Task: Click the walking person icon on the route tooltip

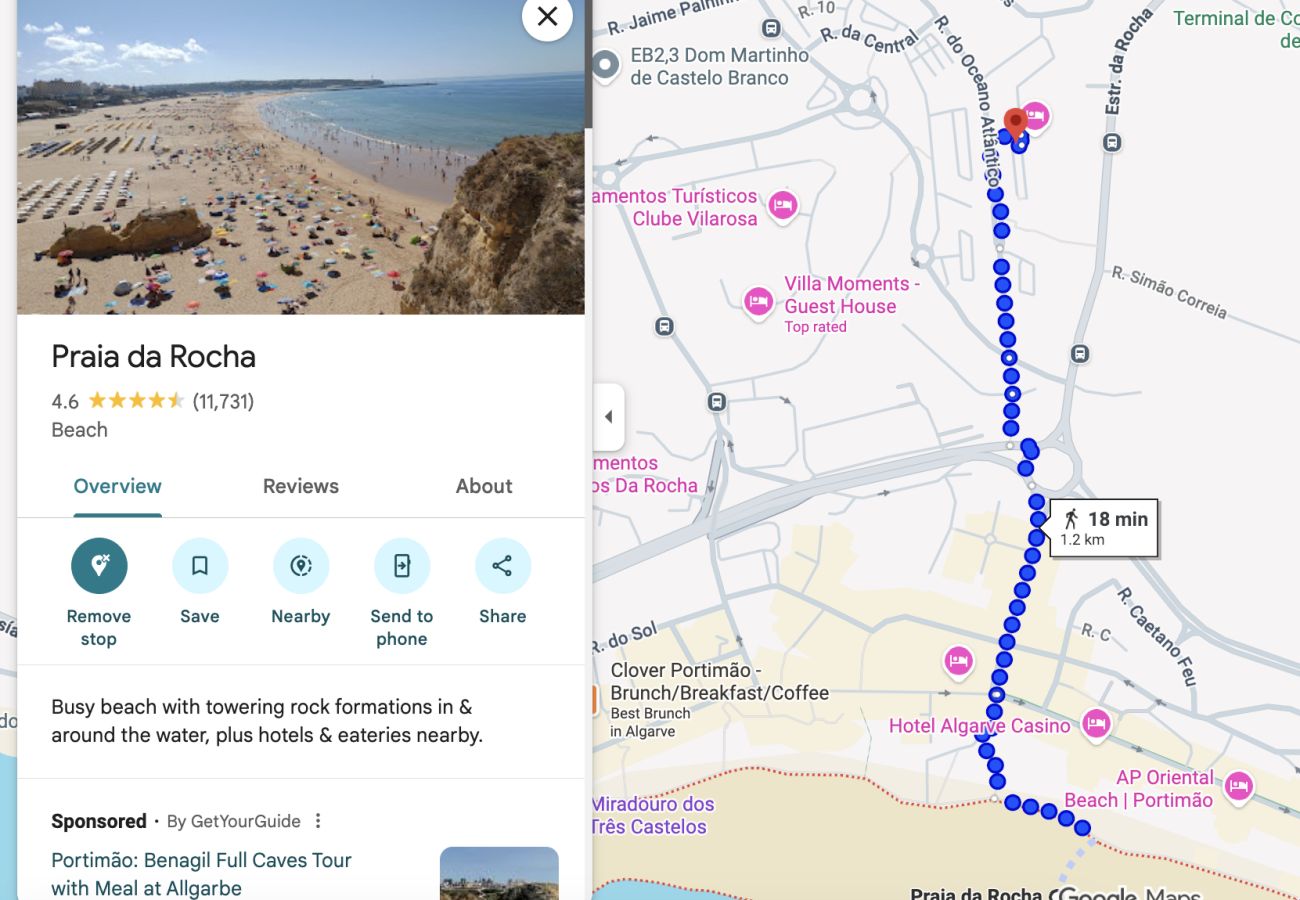Action: click(x=1072, y=518)
